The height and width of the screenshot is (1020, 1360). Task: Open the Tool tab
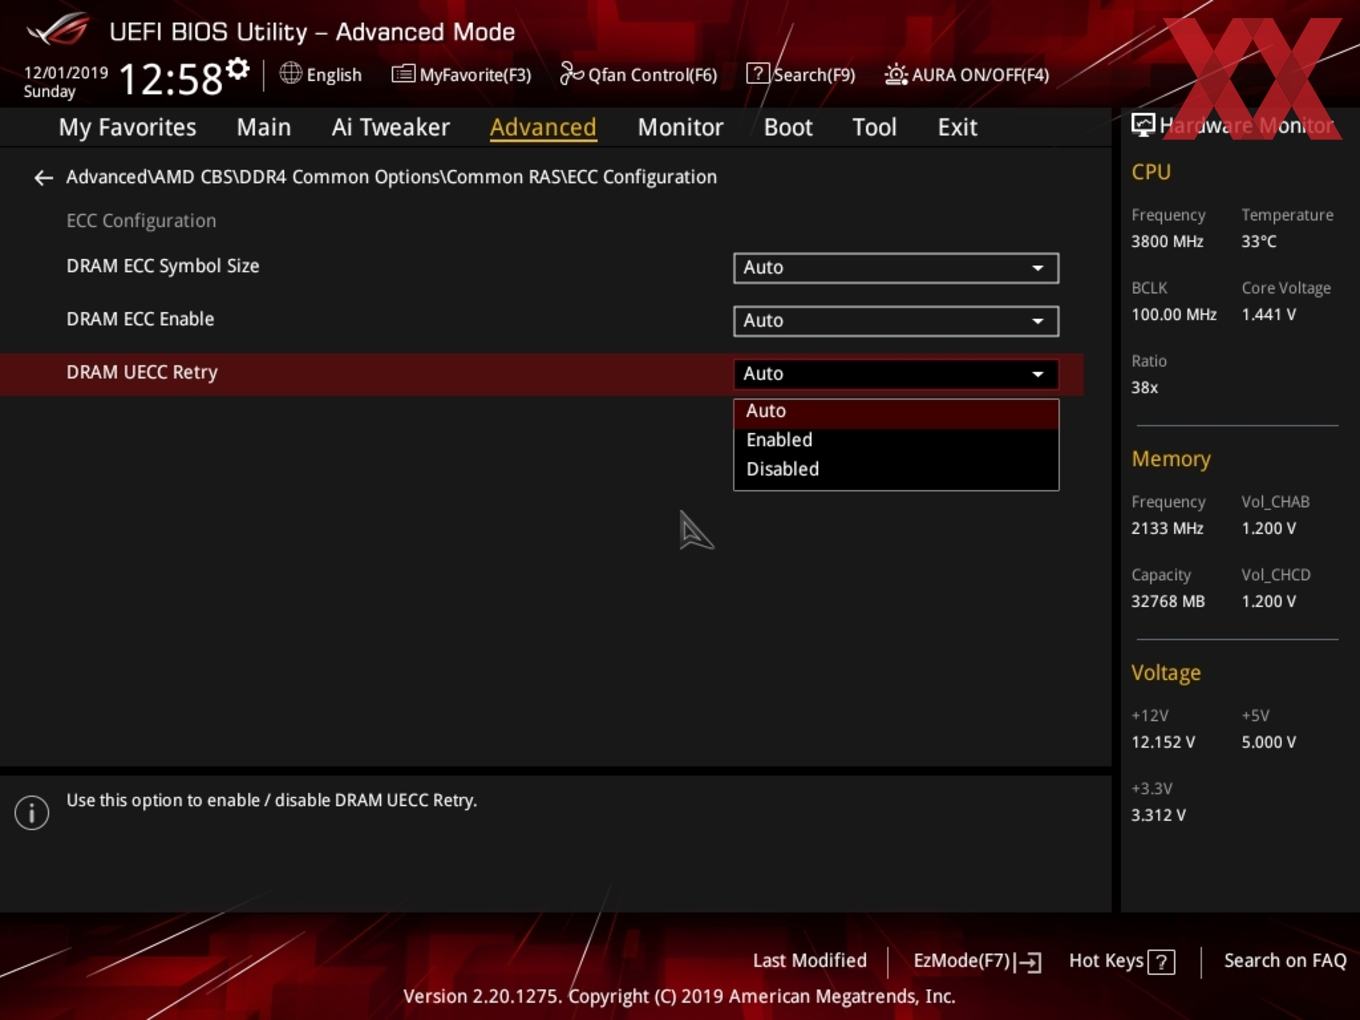[874, 127]
